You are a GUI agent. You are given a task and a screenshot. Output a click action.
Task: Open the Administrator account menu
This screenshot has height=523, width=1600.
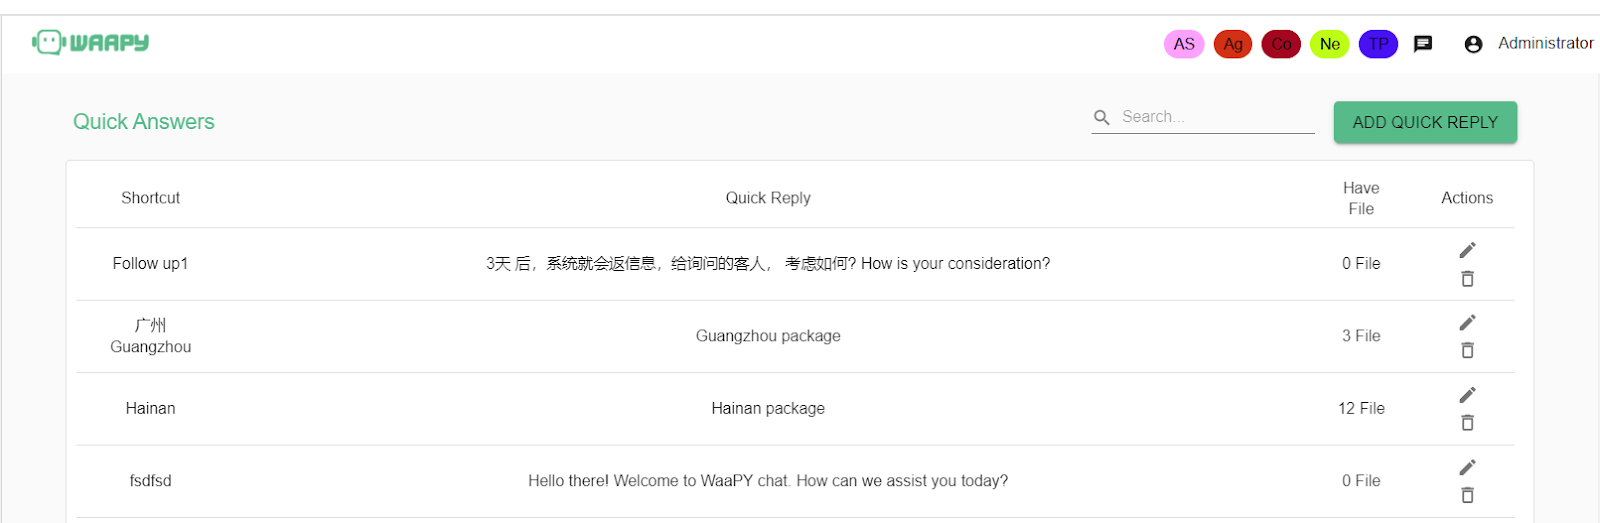click(x=1528, y=44)
